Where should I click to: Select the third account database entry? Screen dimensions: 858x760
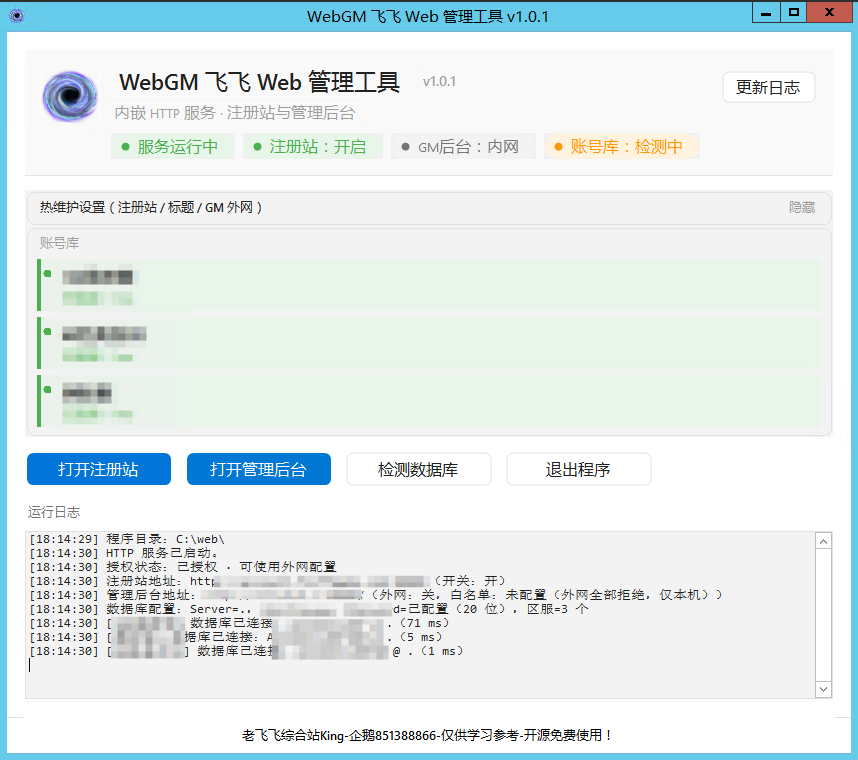pos(429,401)
